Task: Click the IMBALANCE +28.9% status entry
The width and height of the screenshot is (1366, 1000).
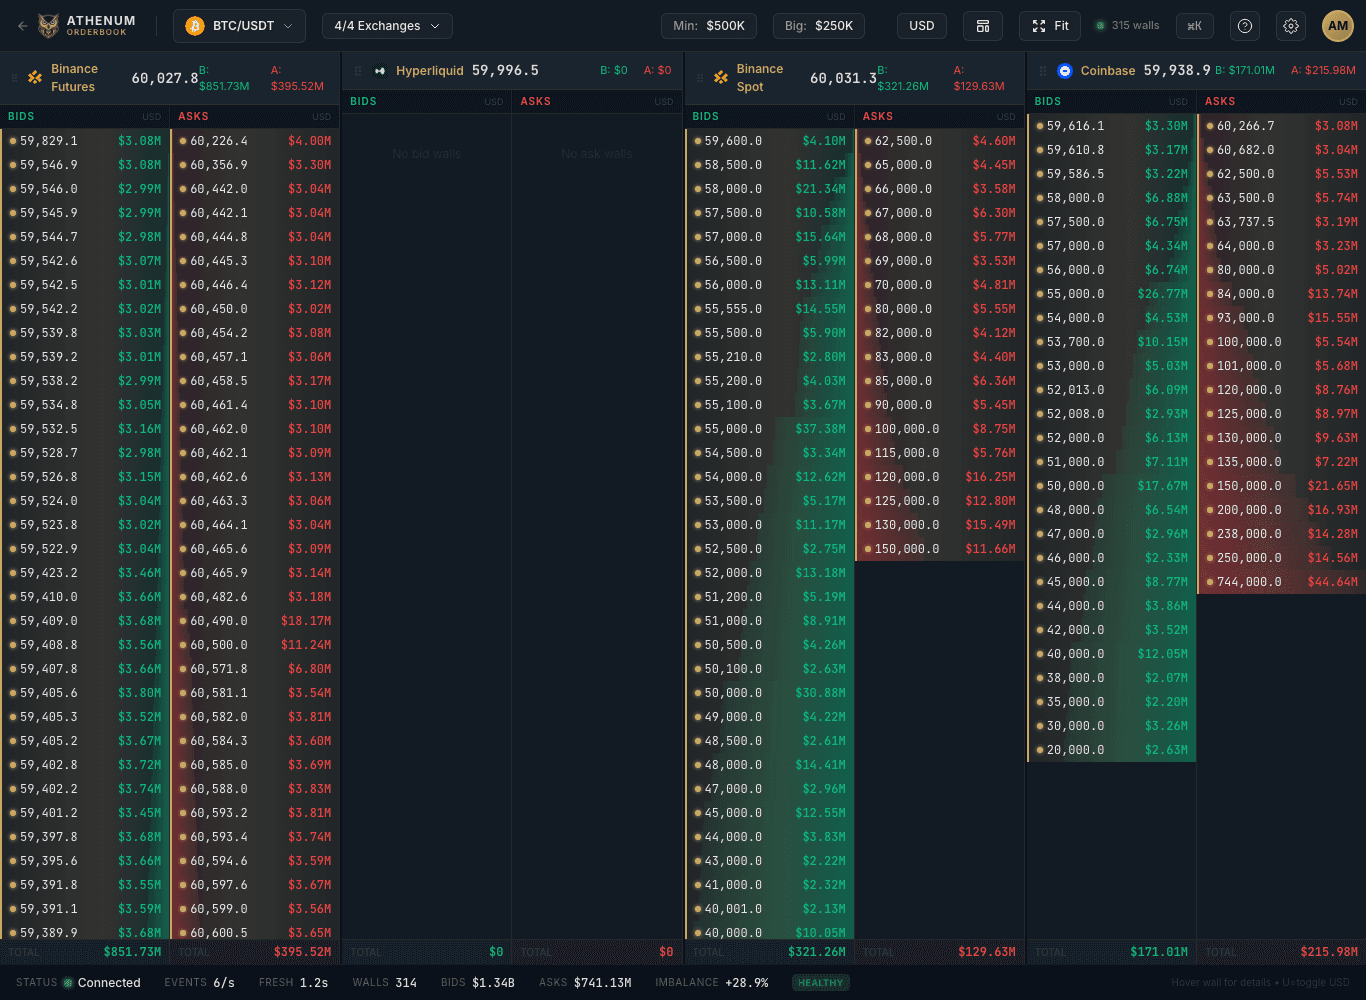Action: pyautogui.click(x=712, y=983)
